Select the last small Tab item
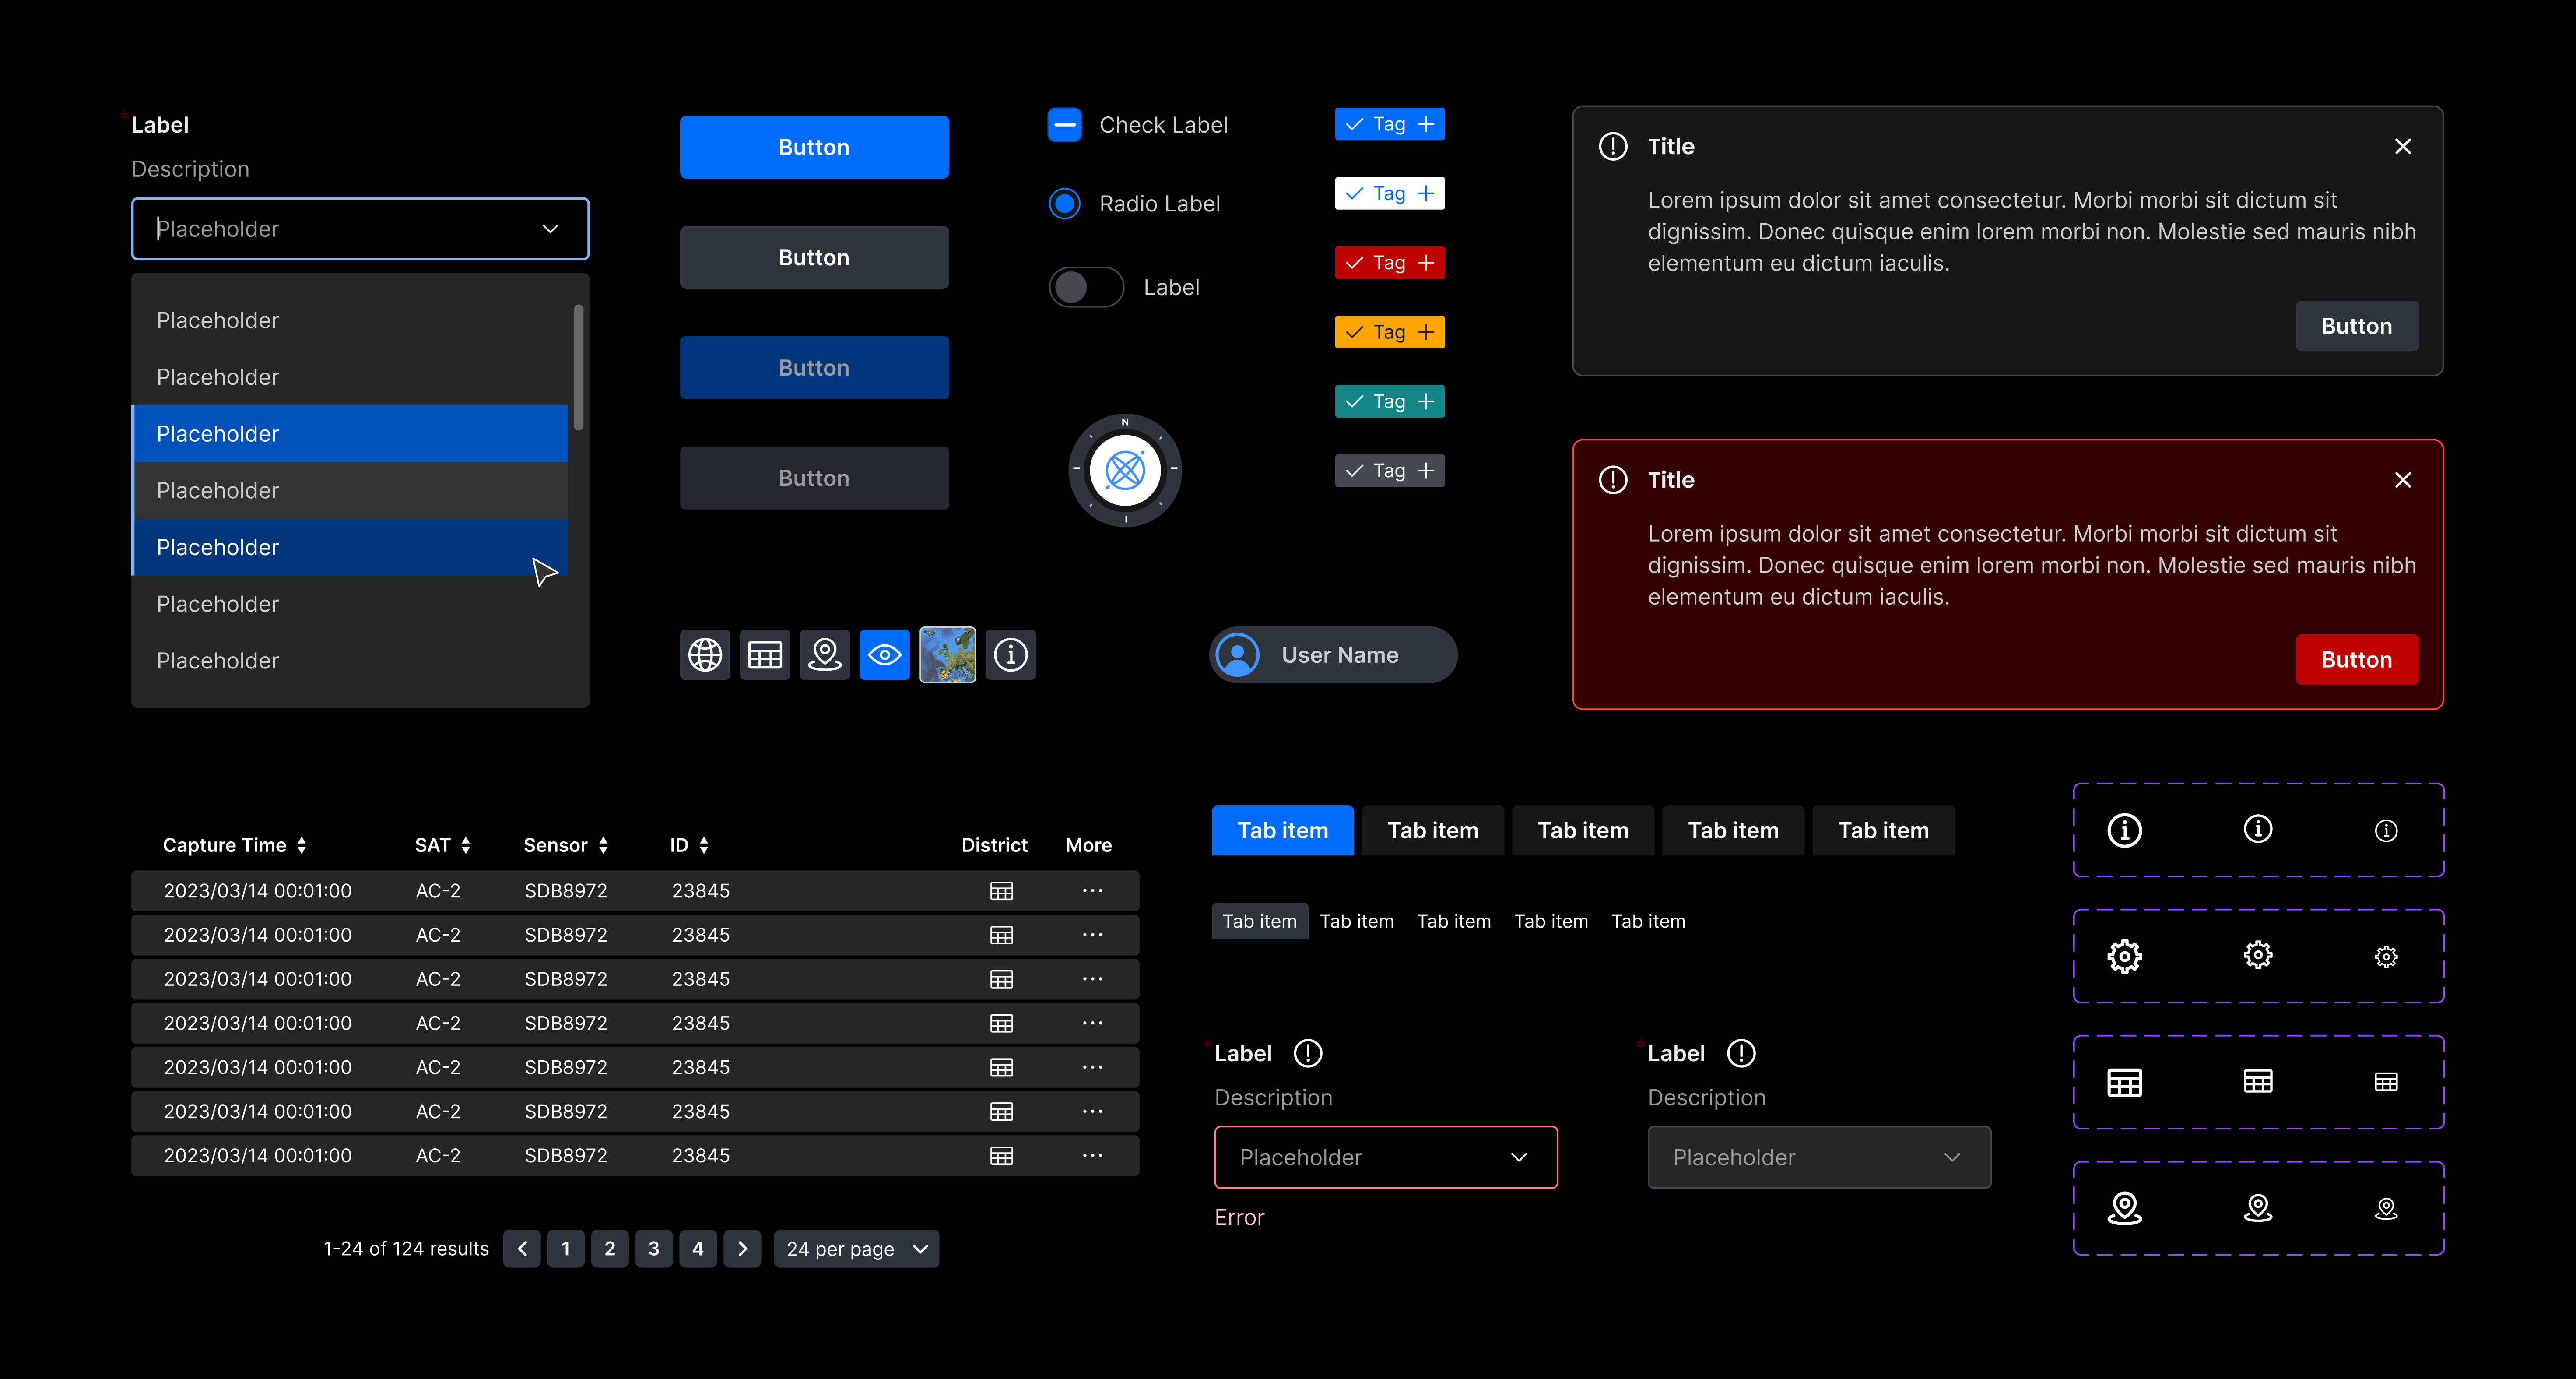The image size is (2576, 1379). click(x=1648, y=921)
